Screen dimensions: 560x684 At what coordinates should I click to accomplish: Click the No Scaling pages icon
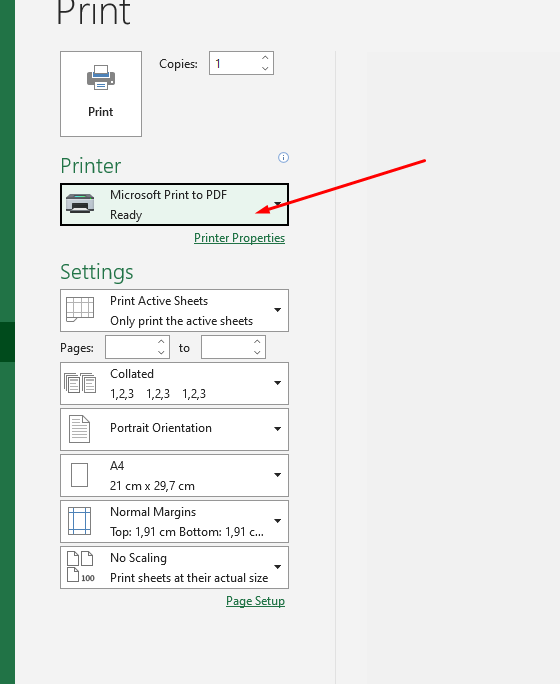tap(80, 567)
